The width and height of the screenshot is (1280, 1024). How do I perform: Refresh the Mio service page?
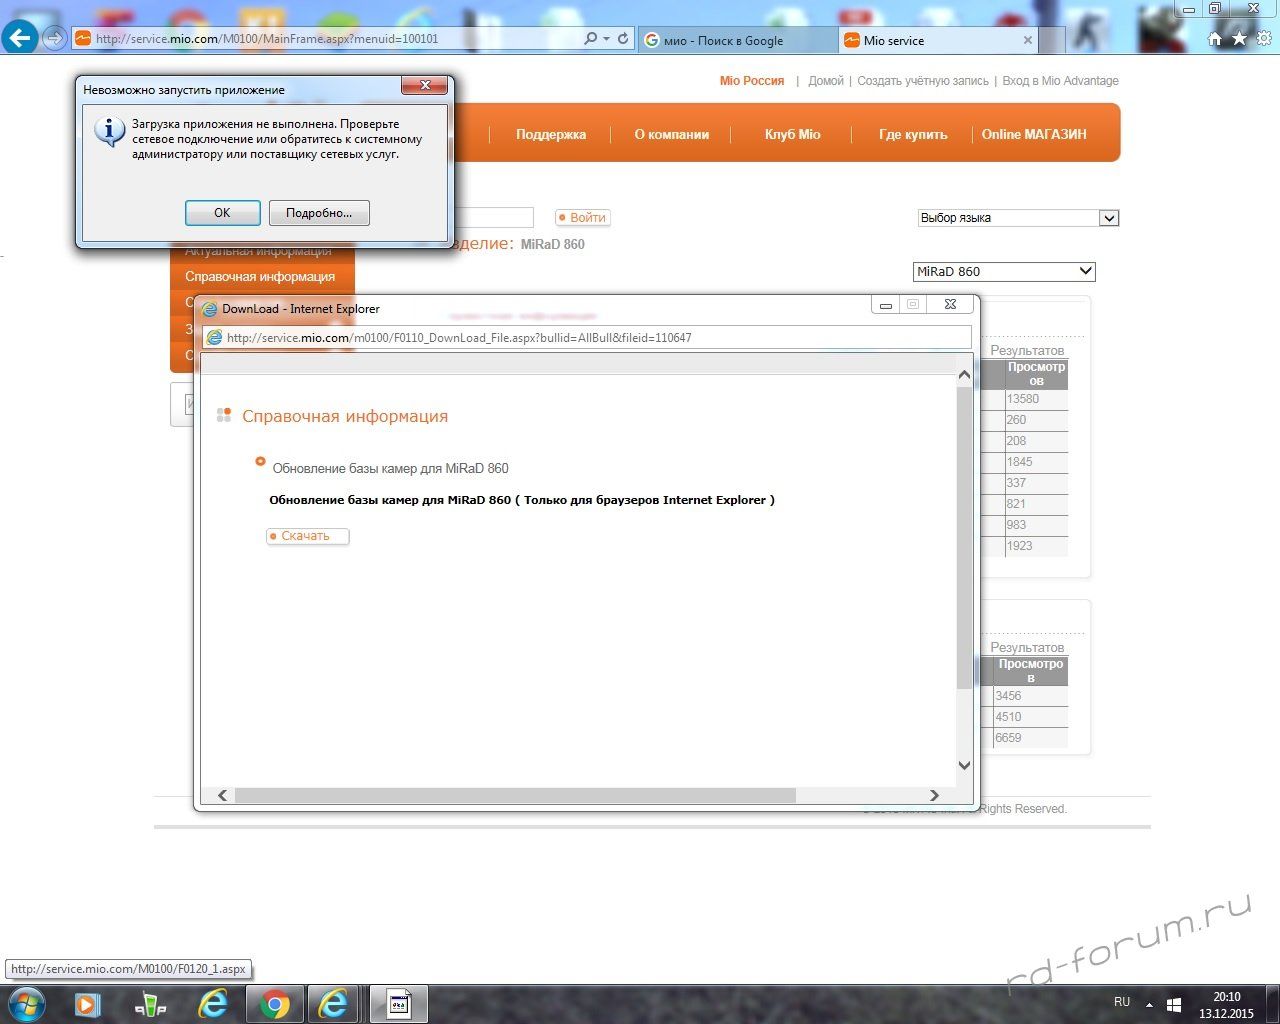[623, 39]
